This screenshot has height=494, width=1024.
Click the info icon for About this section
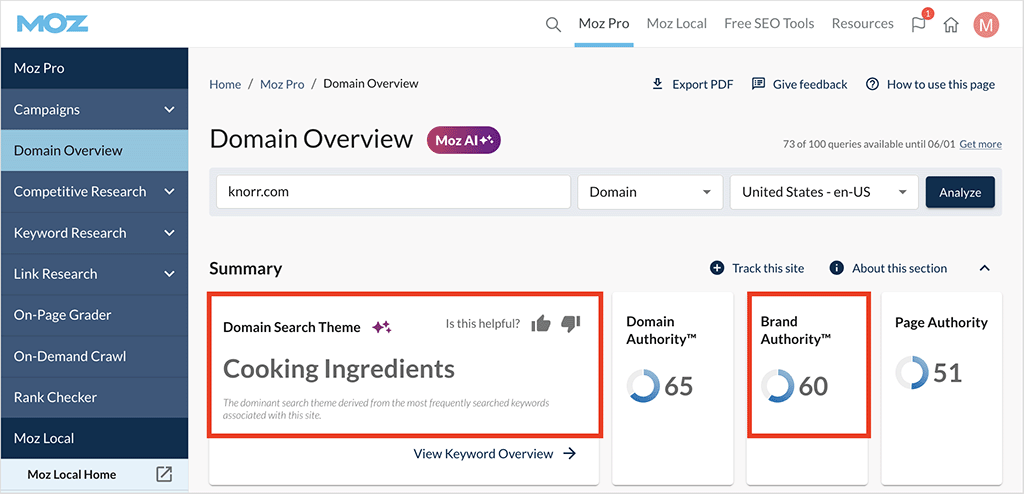(836, 268)
